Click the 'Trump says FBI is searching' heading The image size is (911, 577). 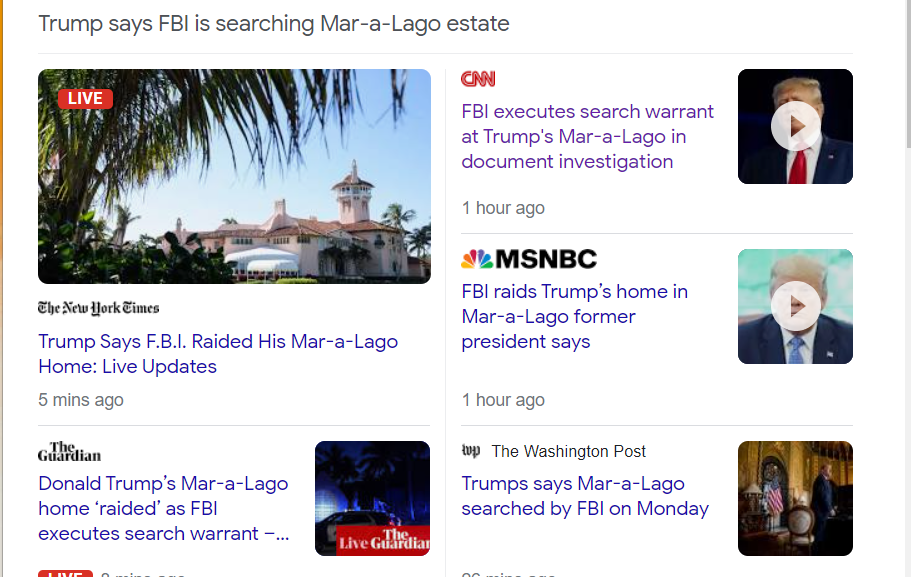pos(274,24)
